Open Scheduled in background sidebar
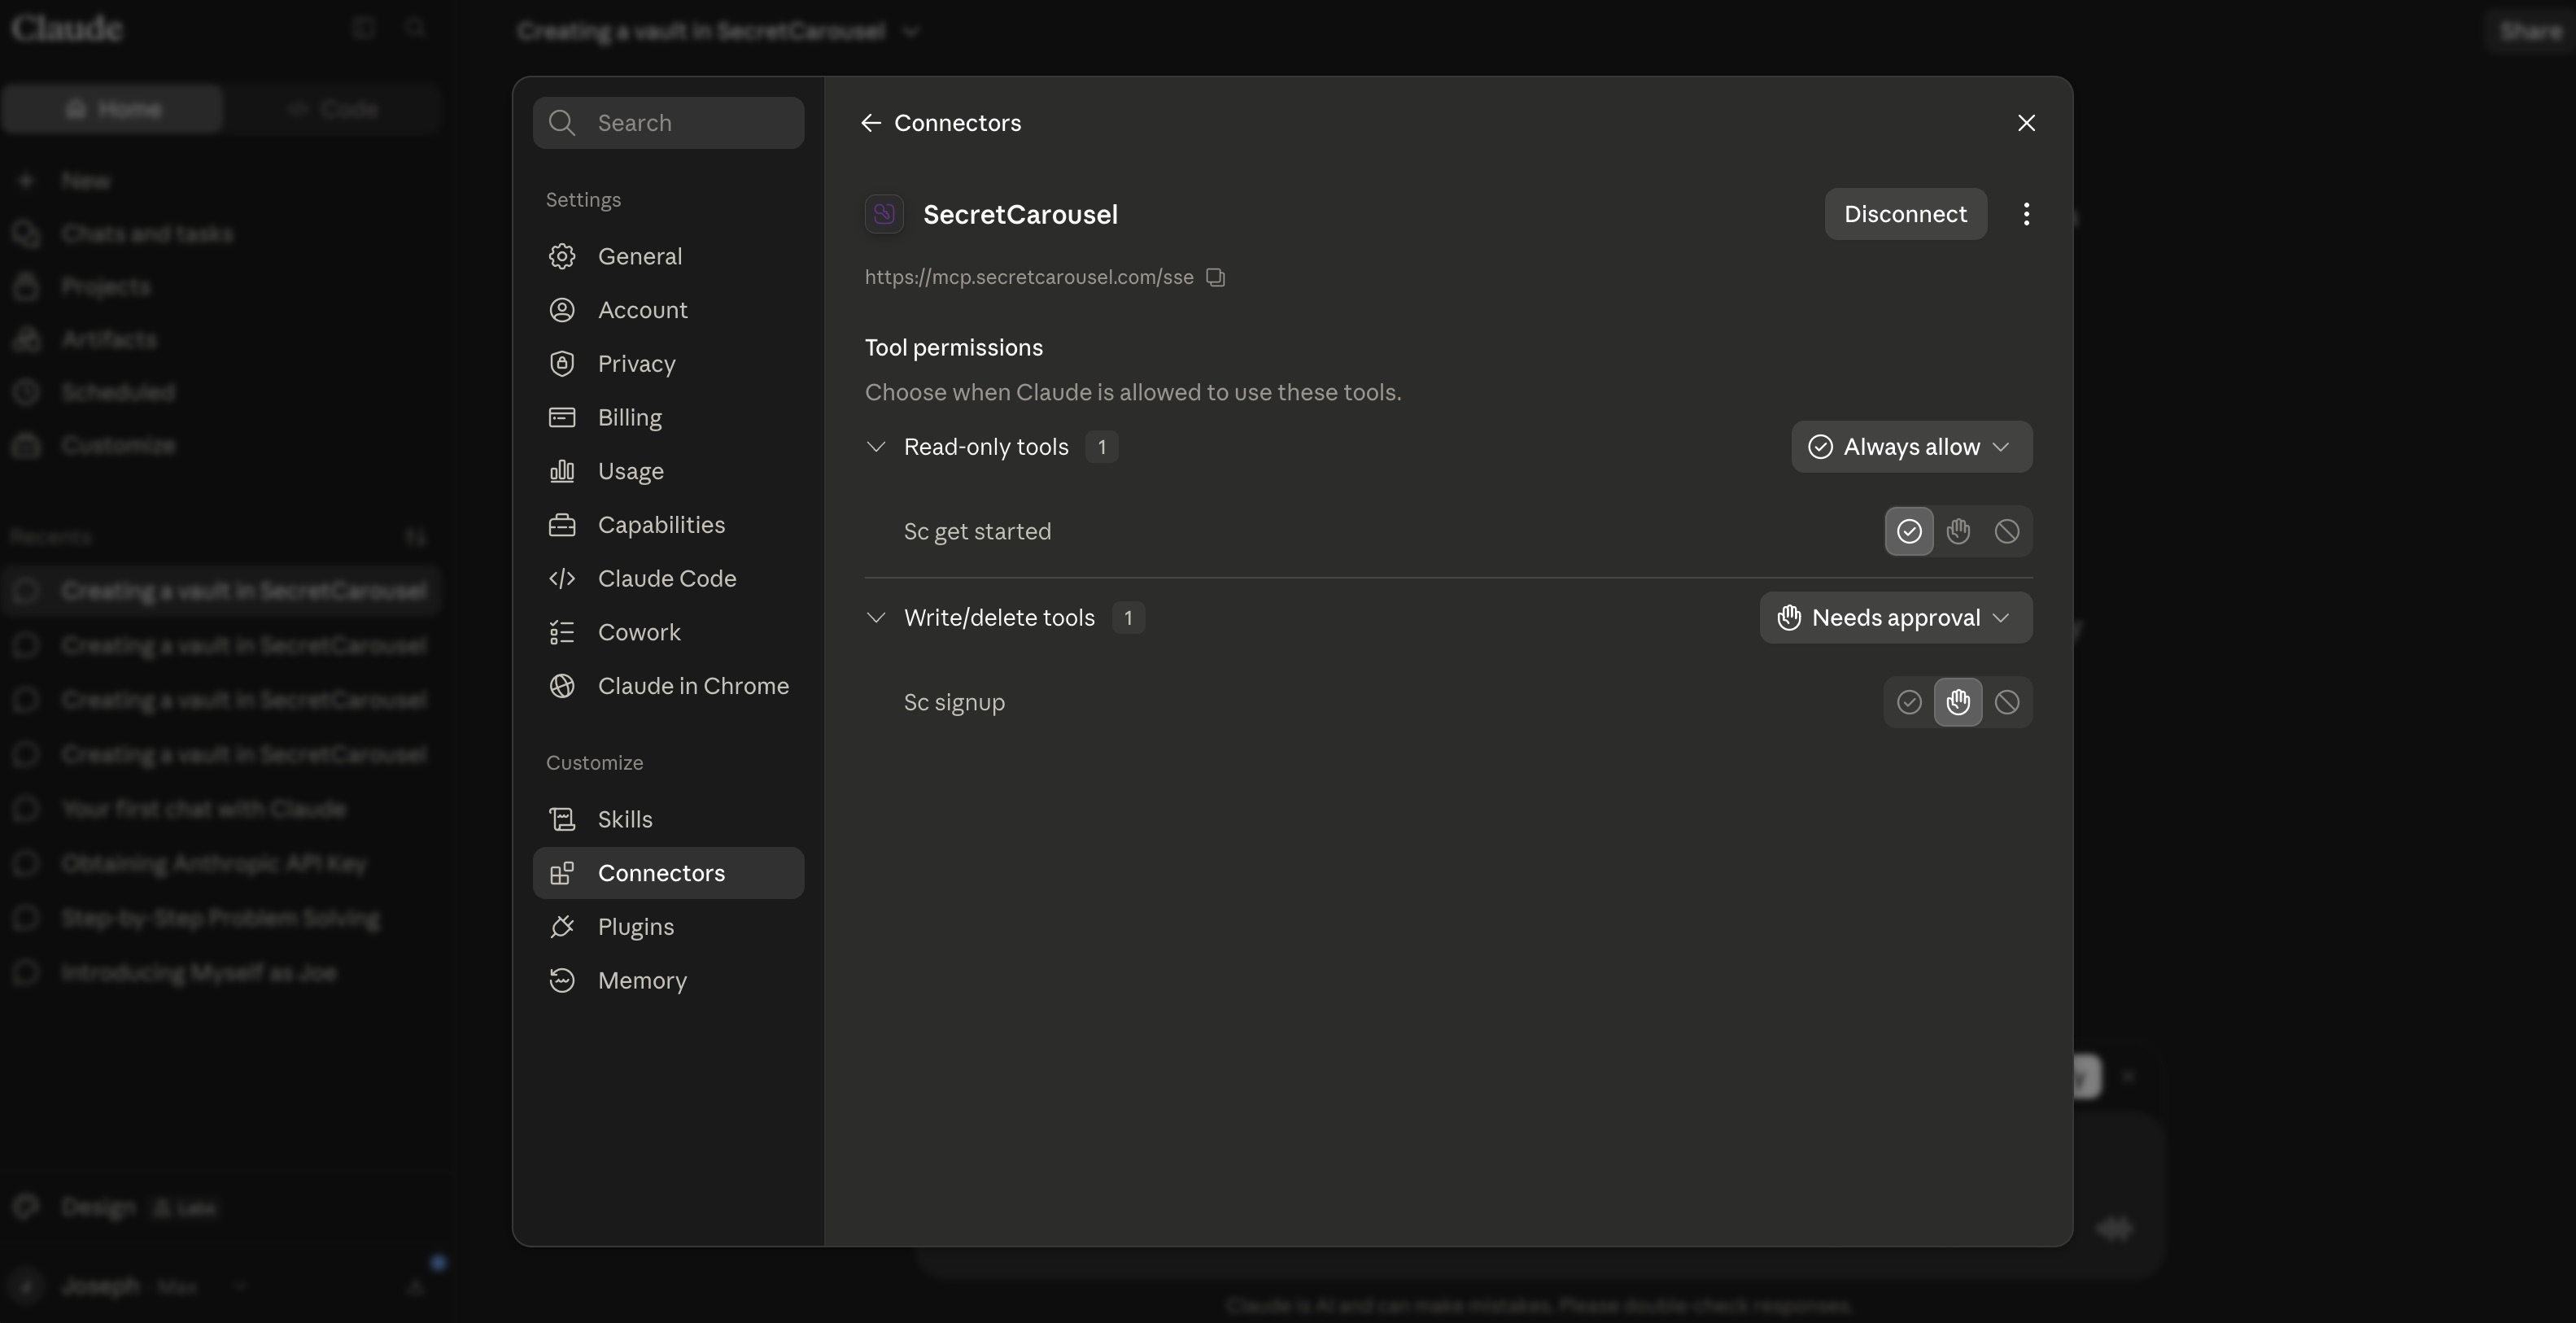The width and height of the screenshot is (2576, 1323). pyautogui.click(x=220, y=392)
